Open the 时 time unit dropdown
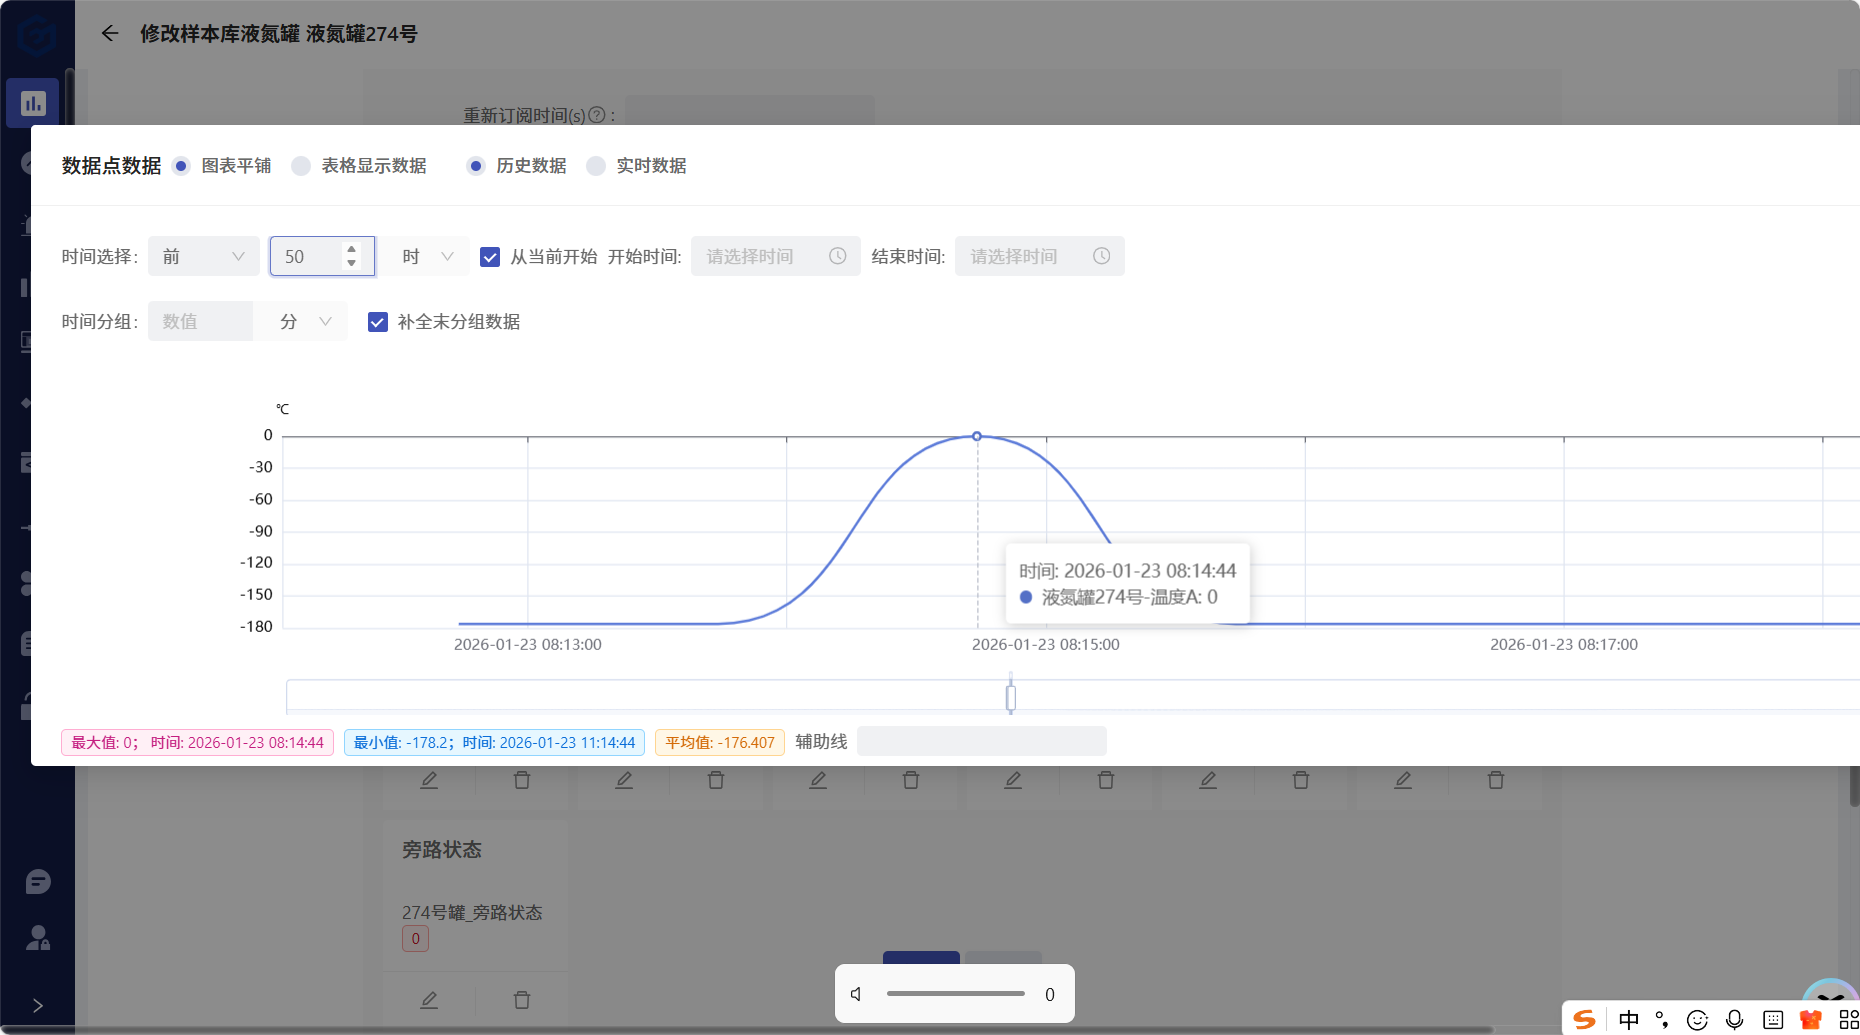This screenshot has height=1035, width=1860. [427, 257]
